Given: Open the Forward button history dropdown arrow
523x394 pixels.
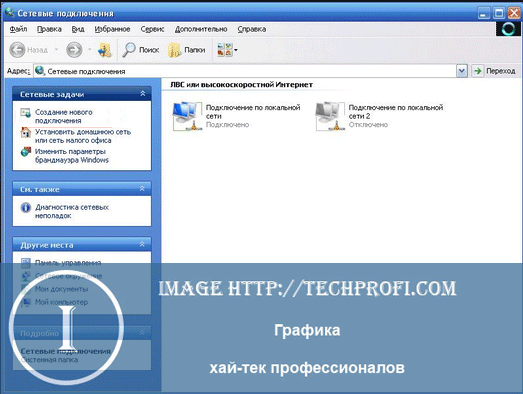Looking at the screenshot, I should (89, 50).
